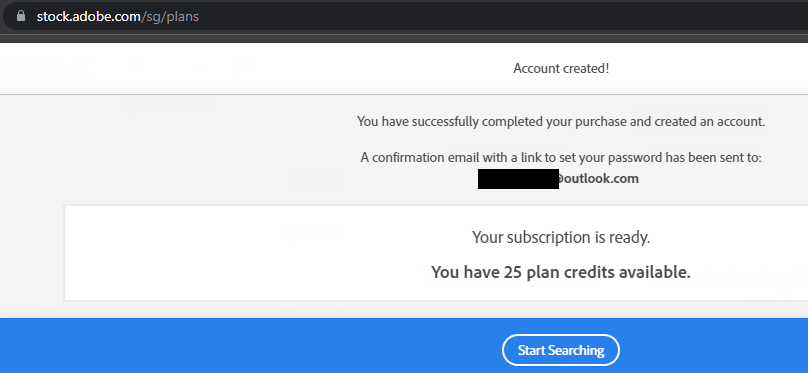Click the 'Account created!' heading

click(561, 69)
